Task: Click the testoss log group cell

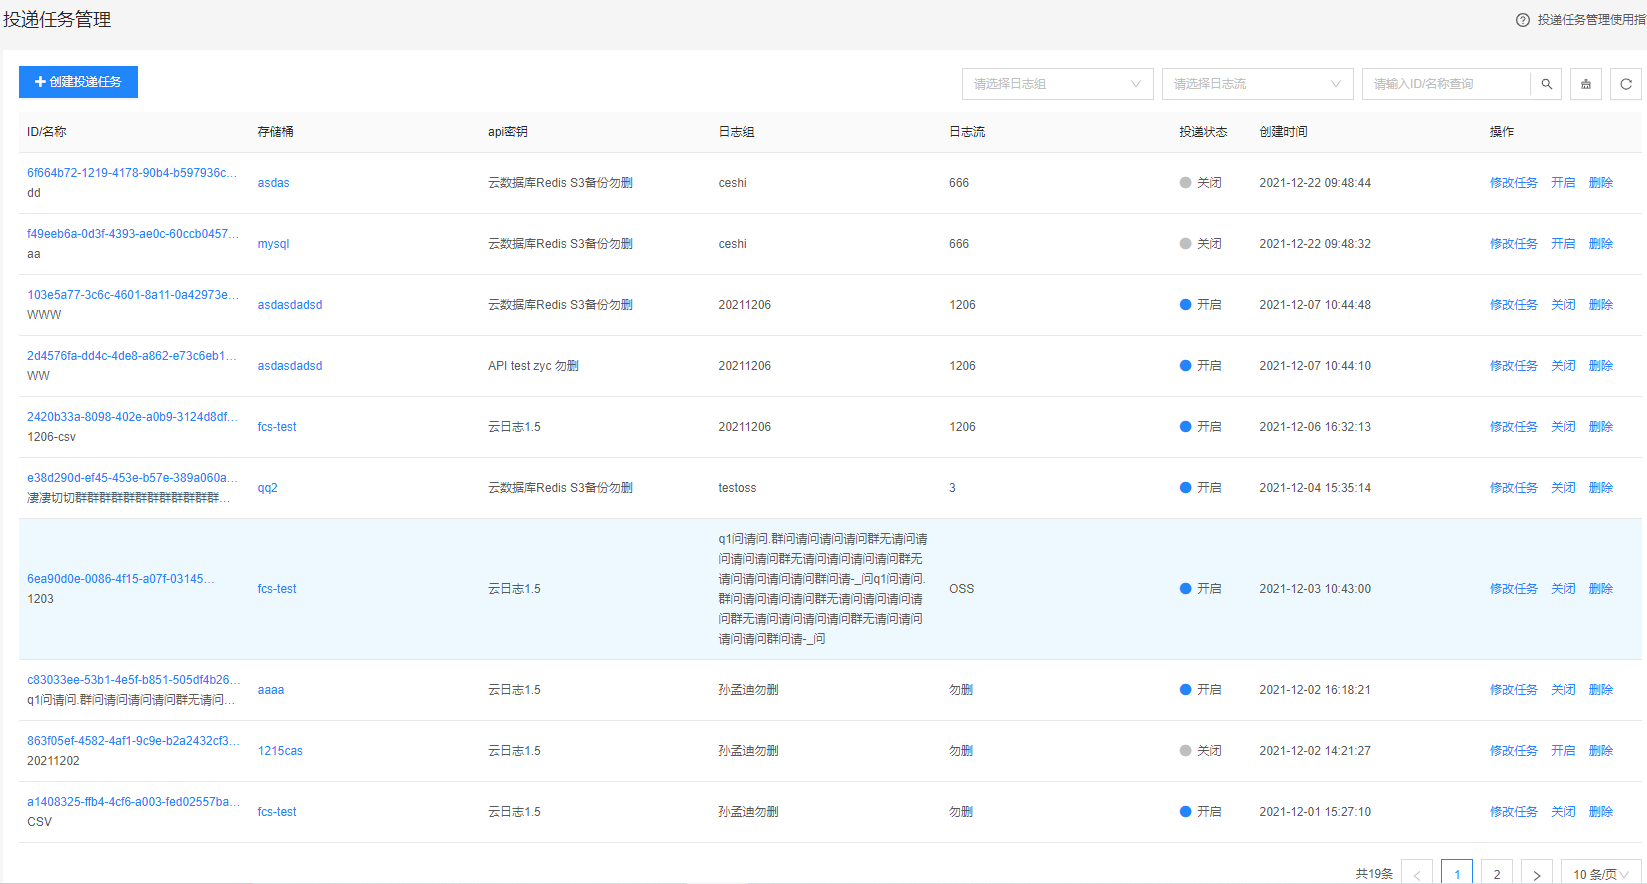Action: click(737, 488)
